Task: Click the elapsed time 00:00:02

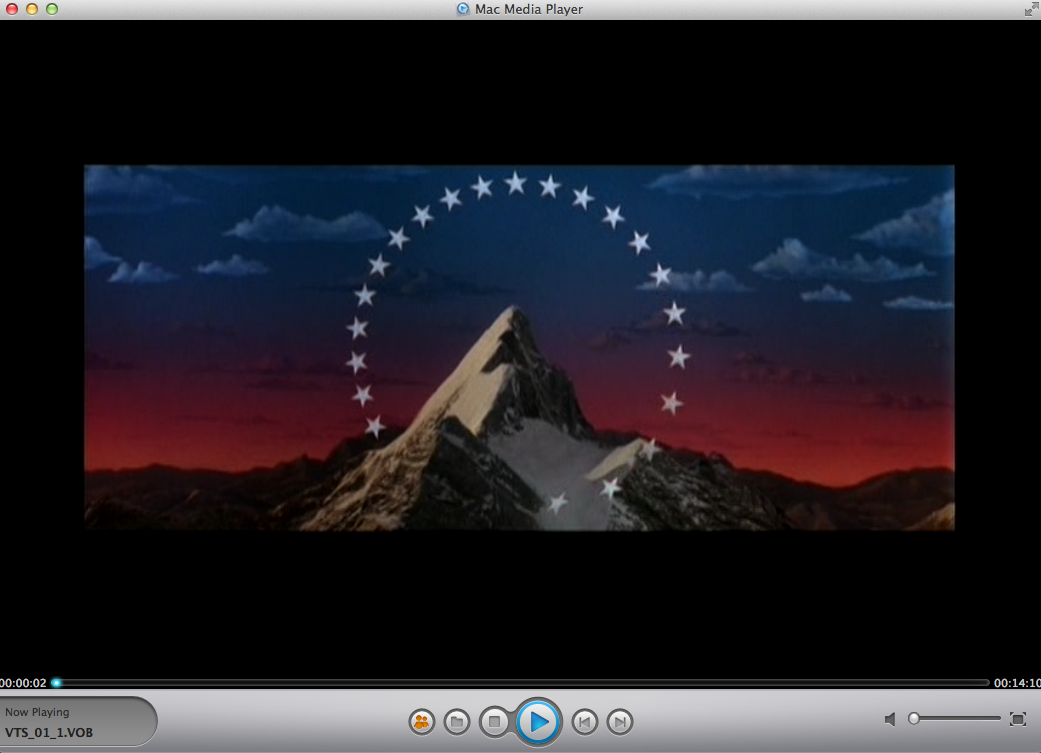Action: click(x=24, y=683)
